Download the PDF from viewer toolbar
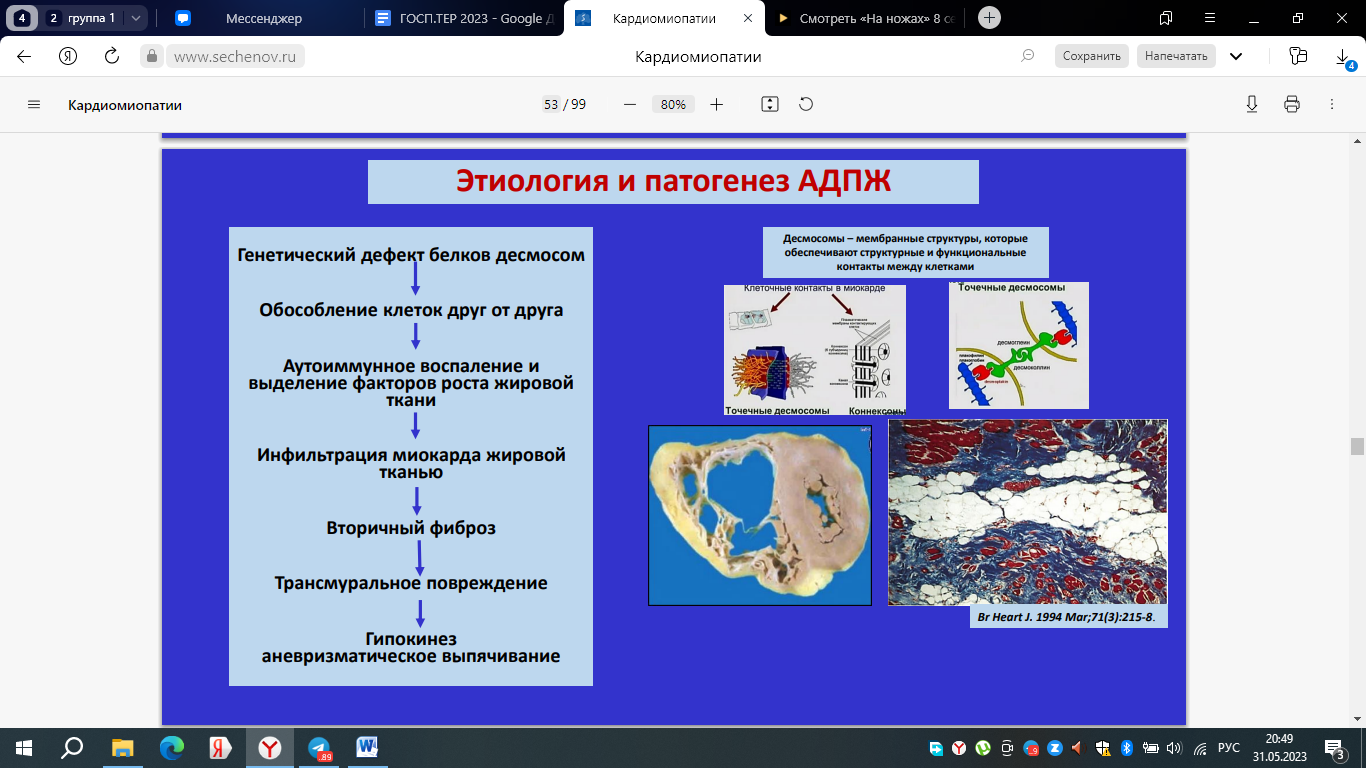The image size is (1366, 768). [1252, 104]
